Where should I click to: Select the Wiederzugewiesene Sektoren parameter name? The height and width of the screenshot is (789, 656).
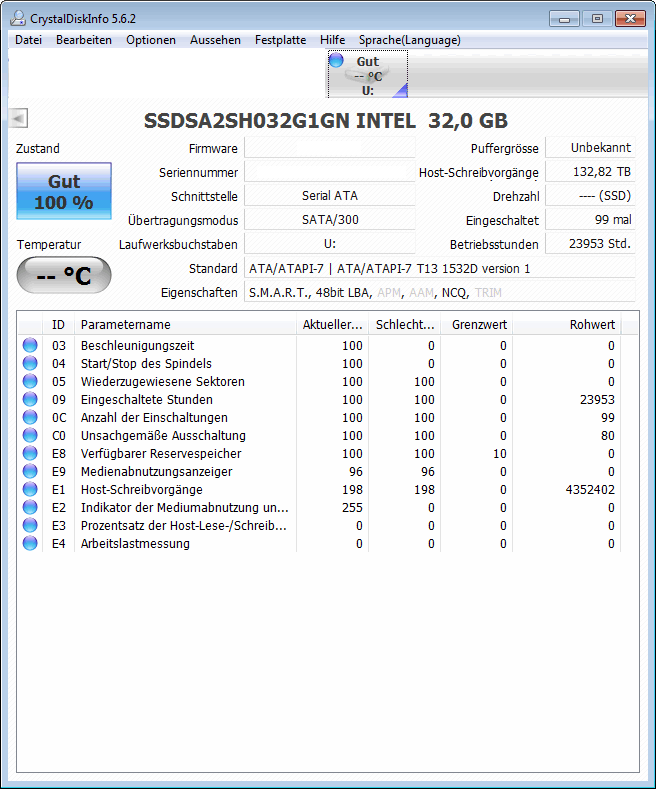[162, 381]
